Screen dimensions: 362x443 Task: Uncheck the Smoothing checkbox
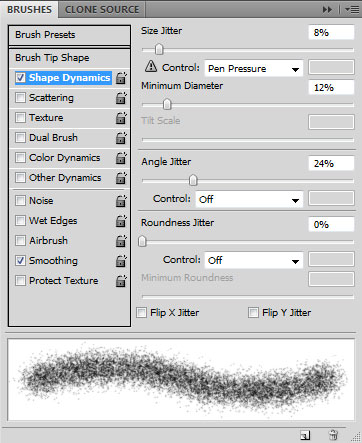point(20,261)
